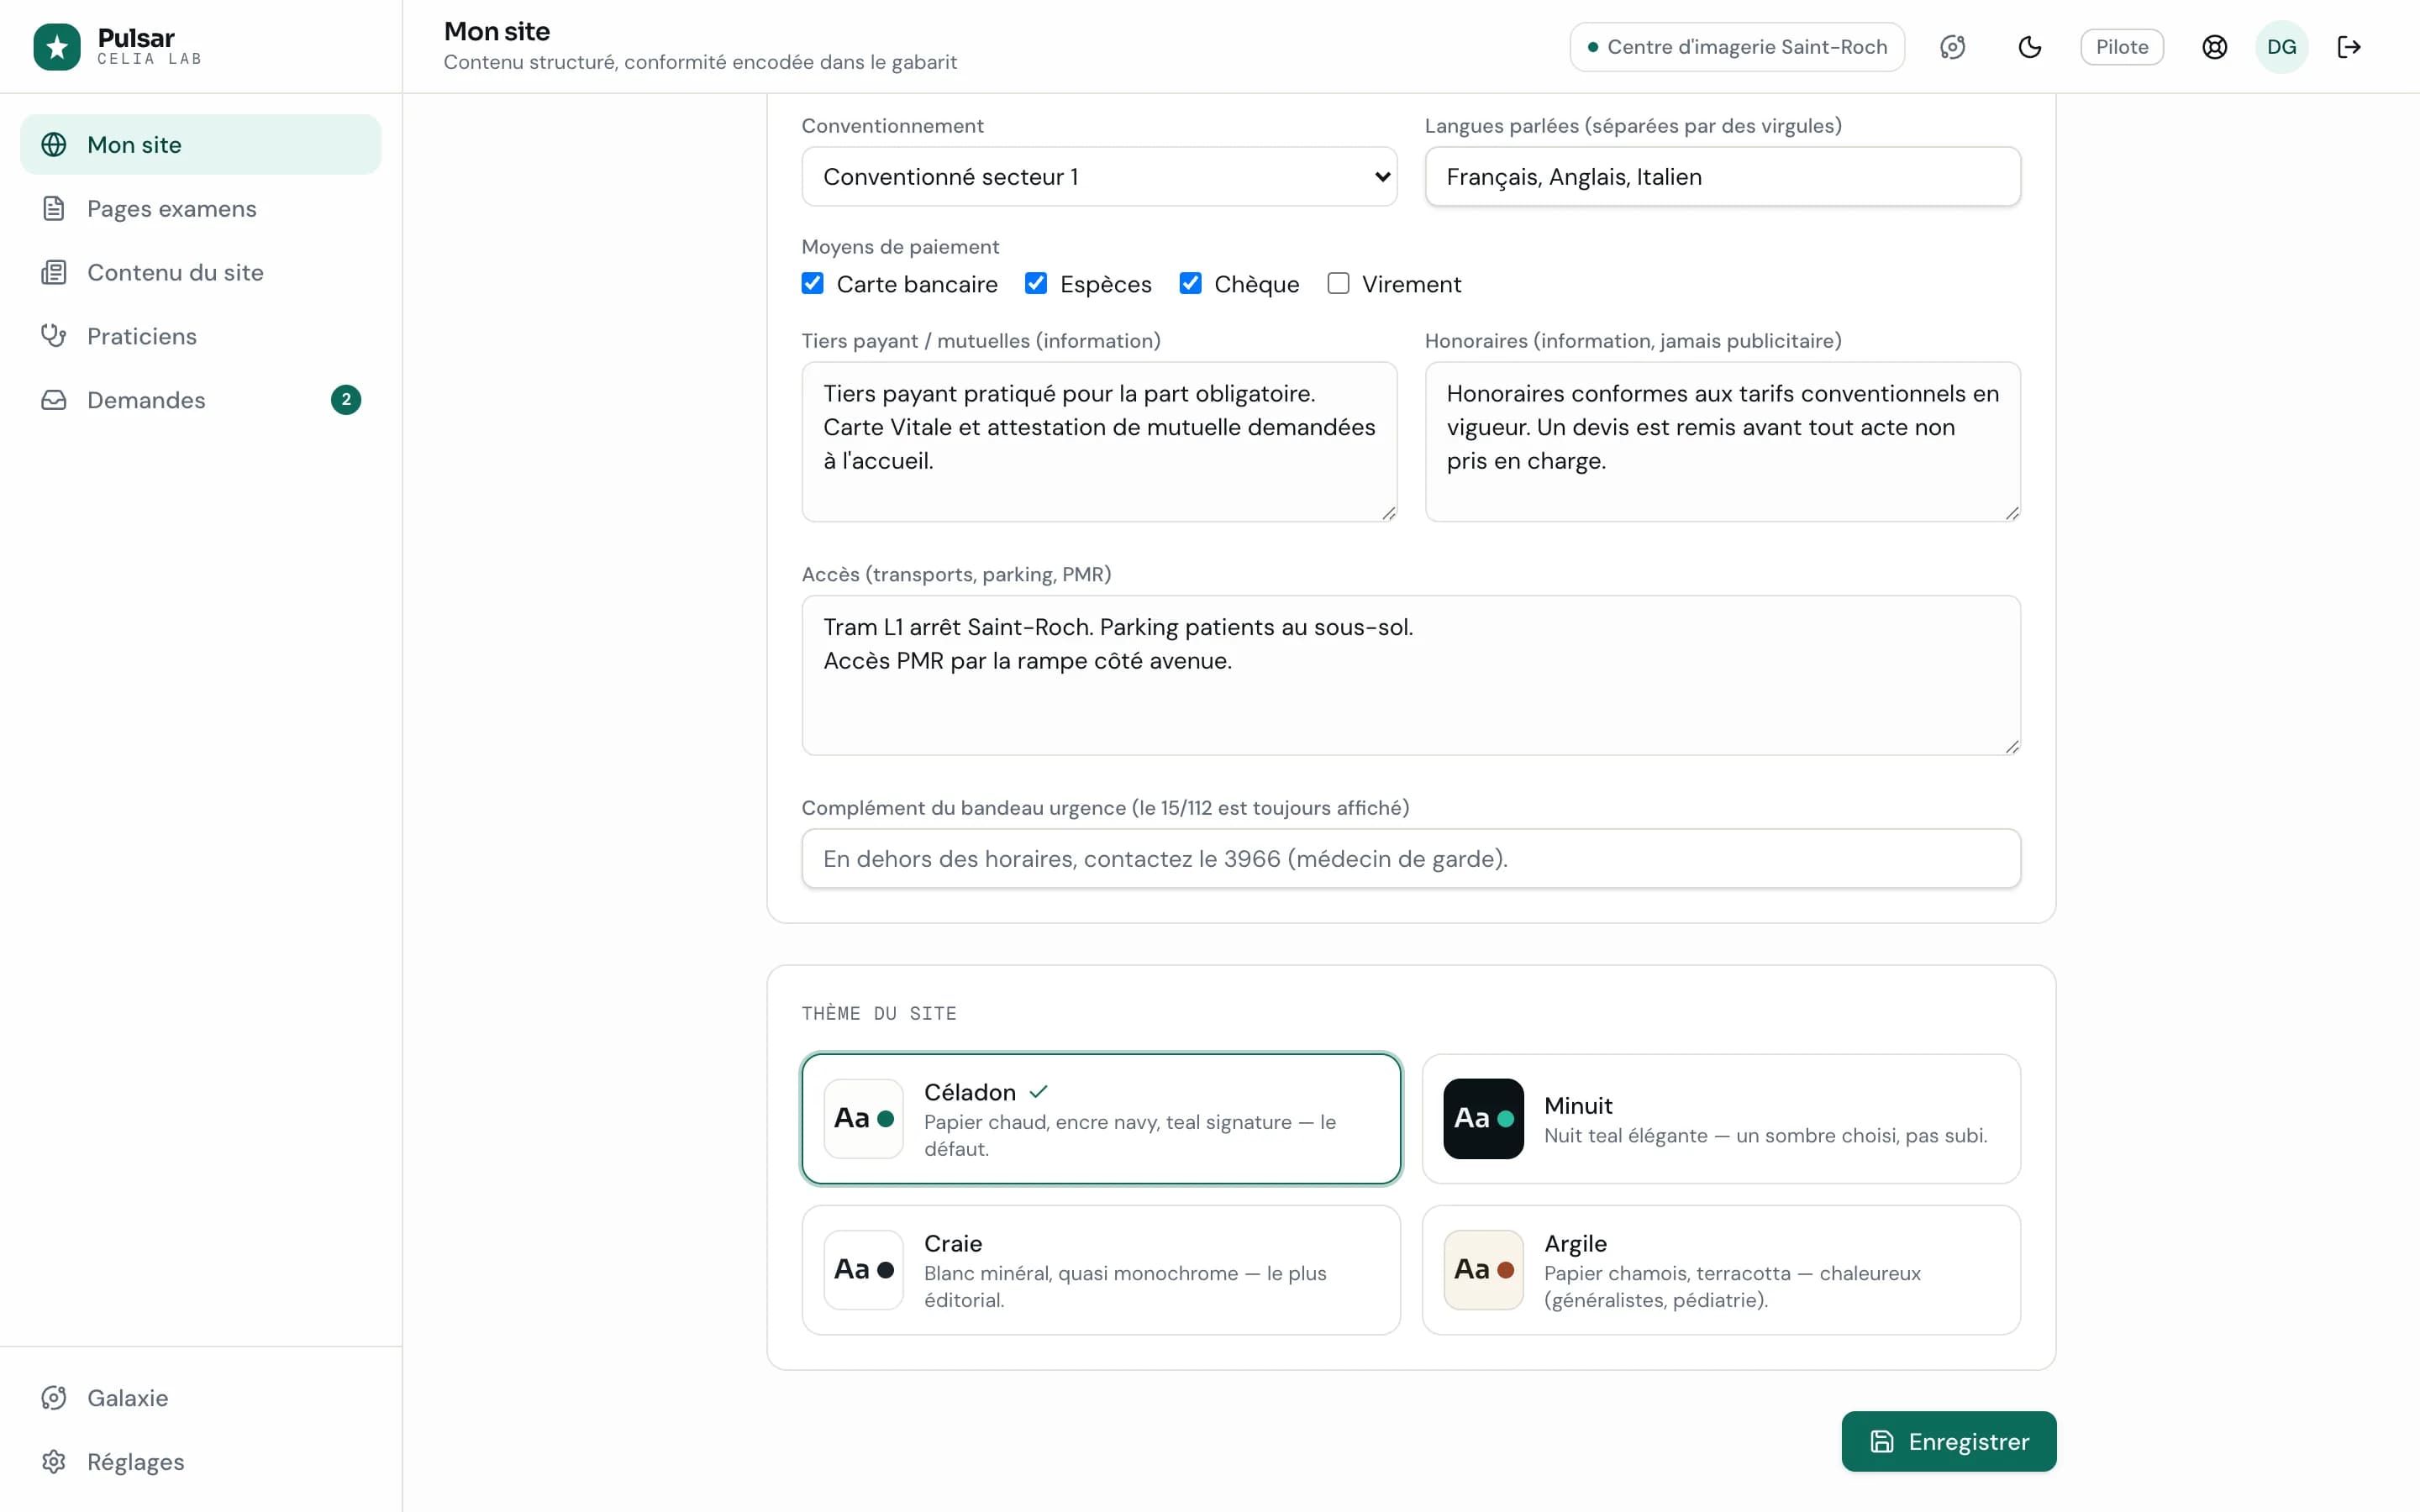Choose the Craie theme card
2420x1512 pixels.
(x=1101, y=1270)
